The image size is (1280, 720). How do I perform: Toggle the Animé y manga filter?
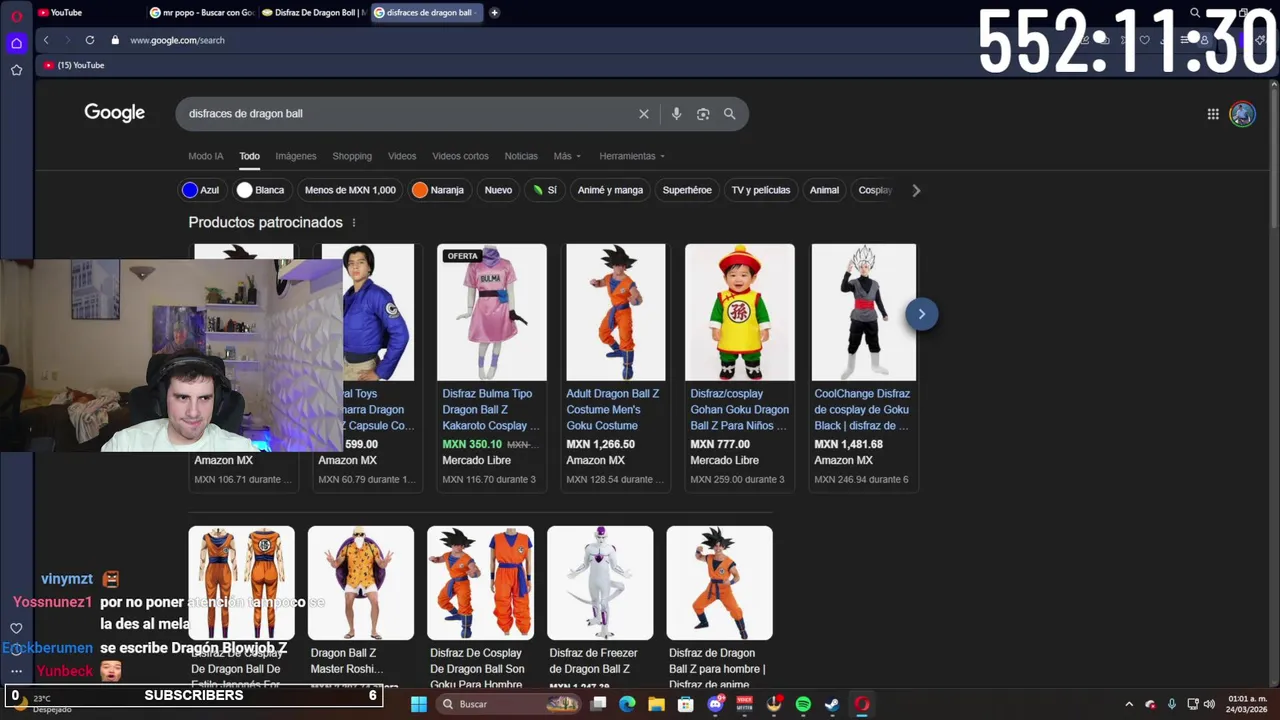pos(610,190)
